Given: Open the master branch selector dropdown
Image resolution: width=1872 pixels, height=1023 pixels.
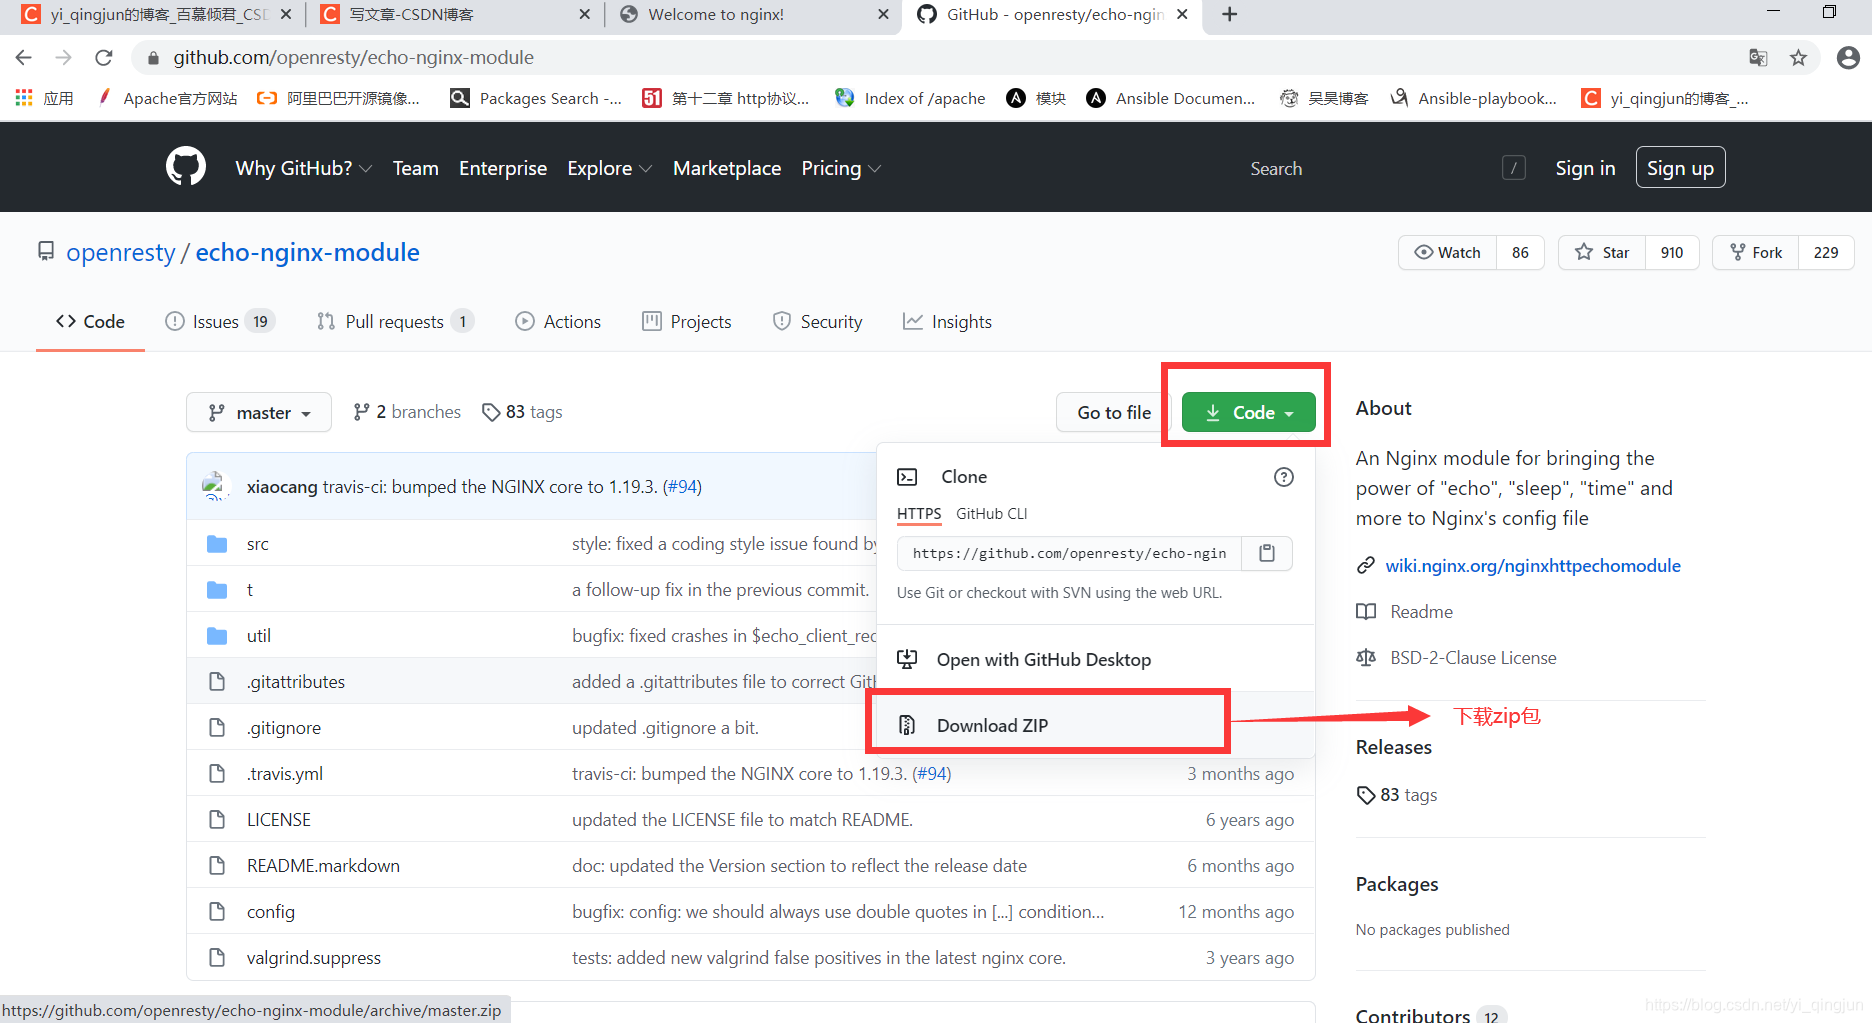Looking at the screenshot, I should coord(259,412).
